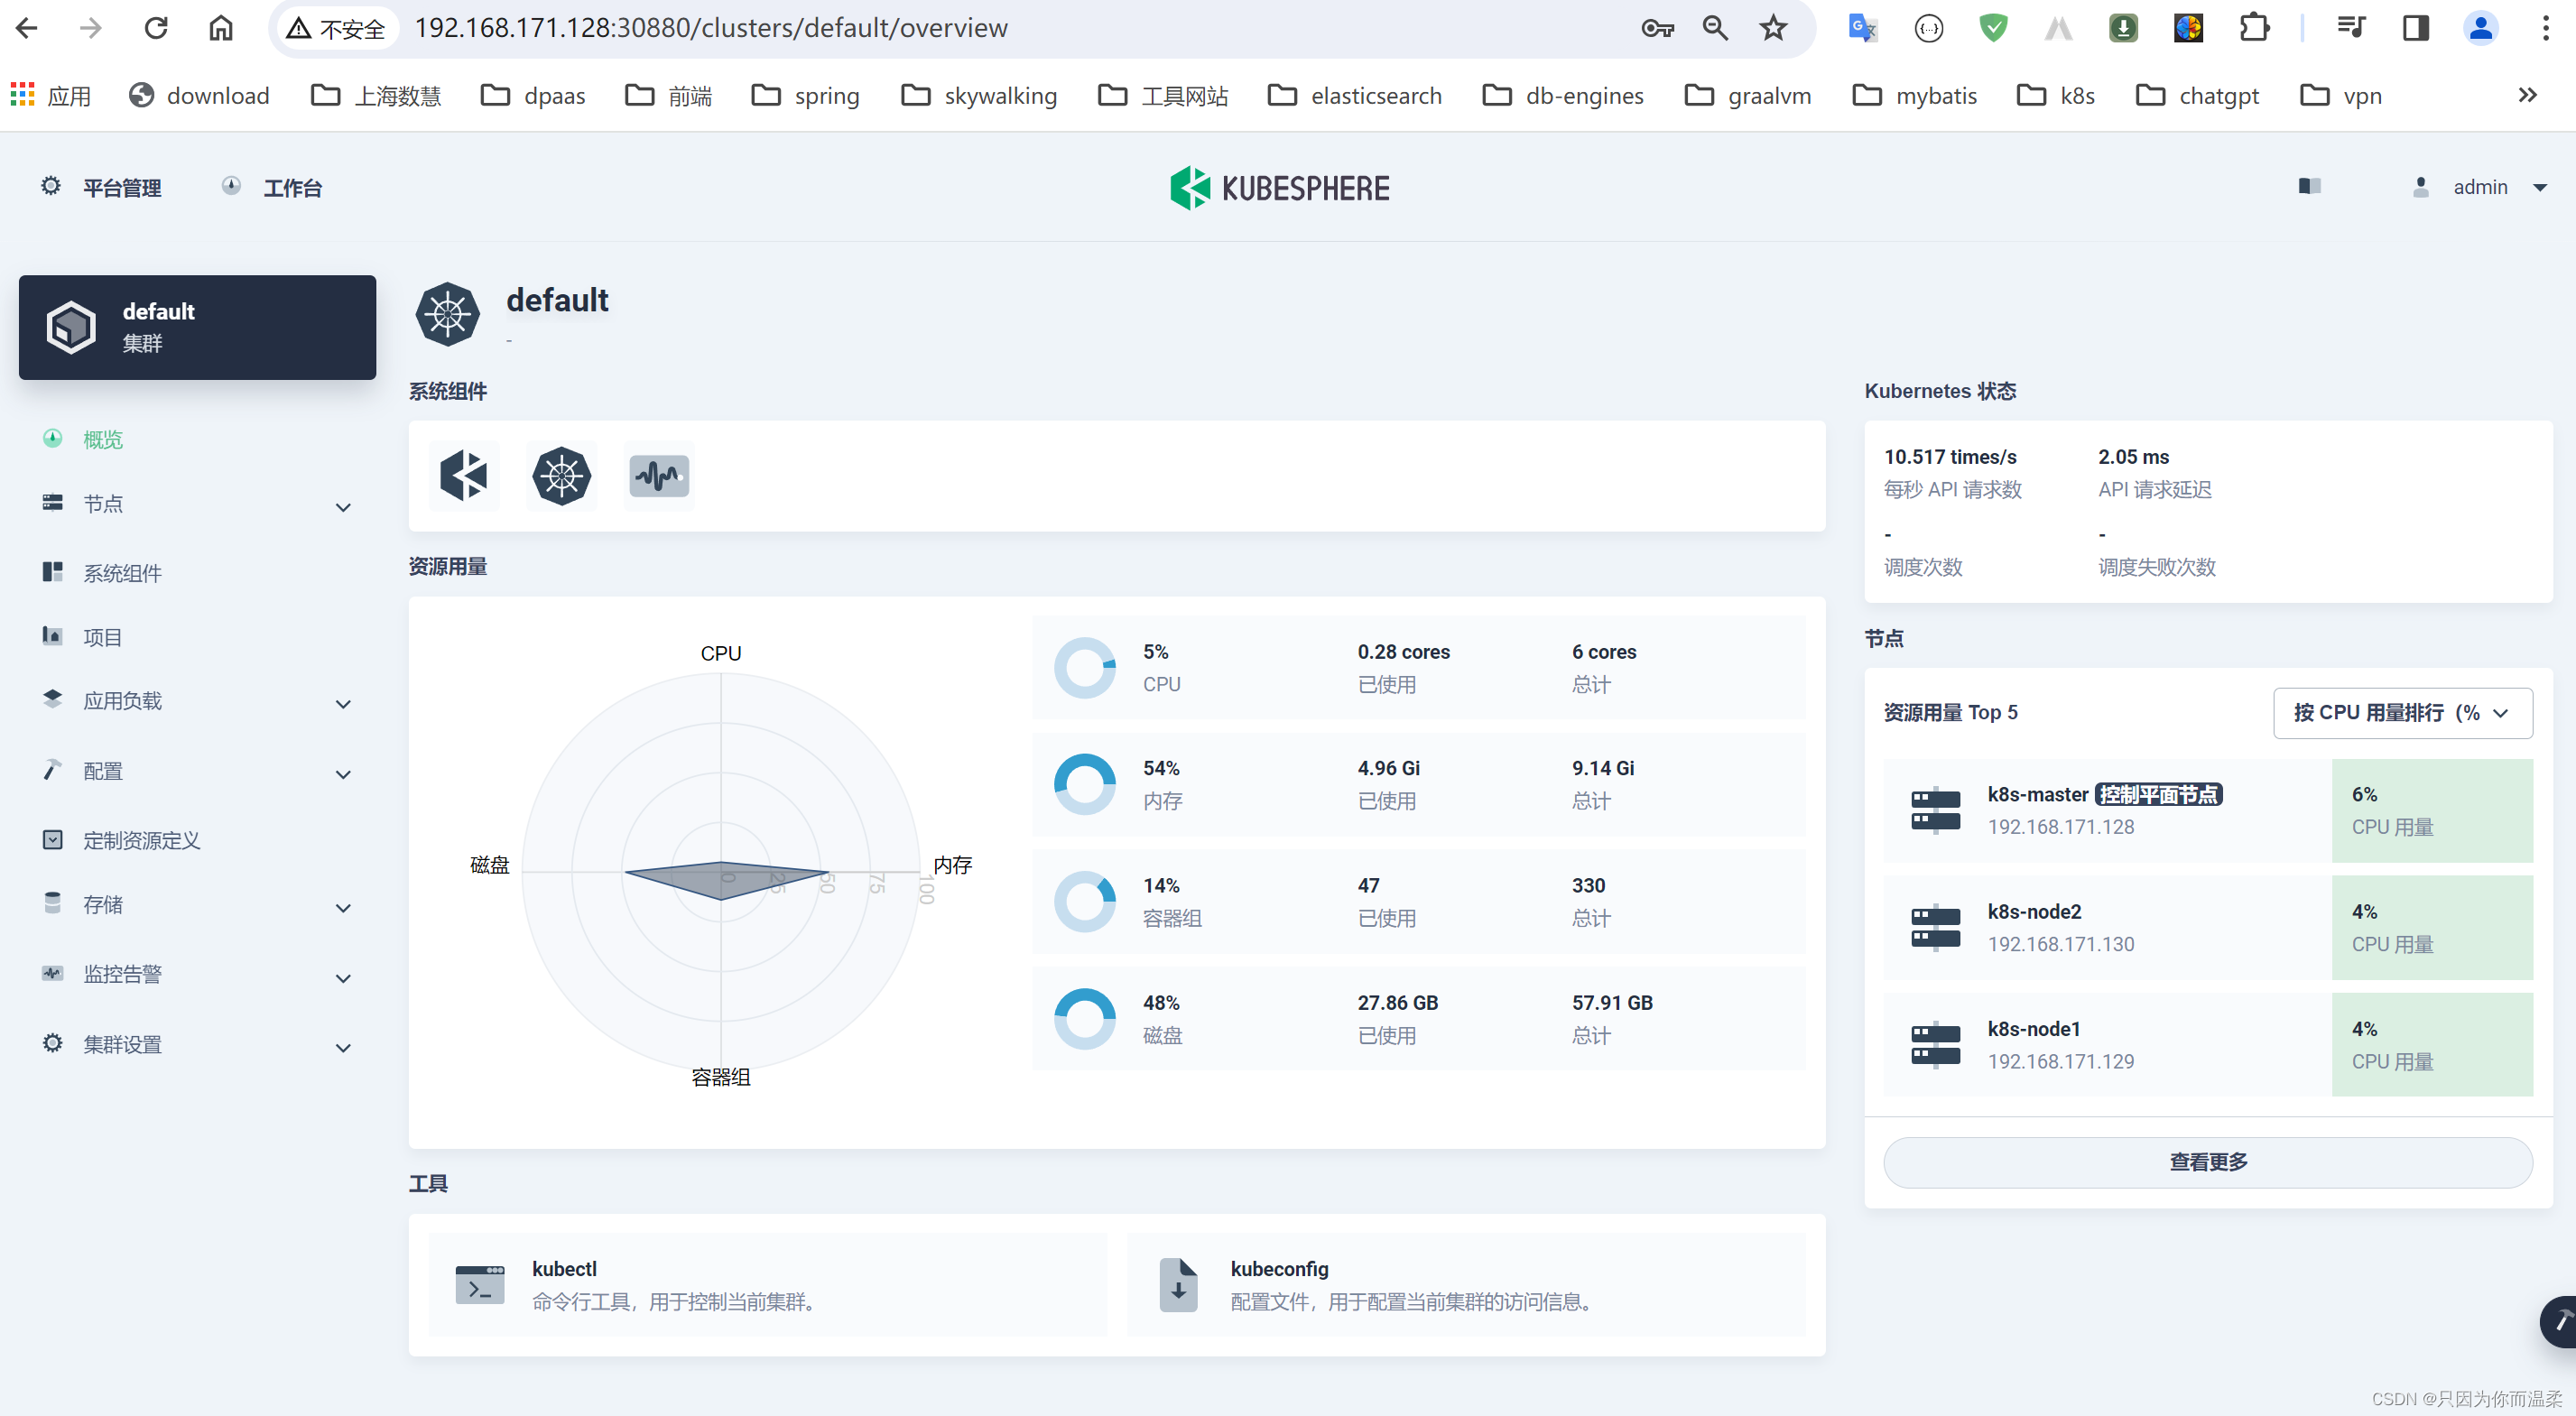
Task: Click the documentation book icon in header
Action: 2309,187
